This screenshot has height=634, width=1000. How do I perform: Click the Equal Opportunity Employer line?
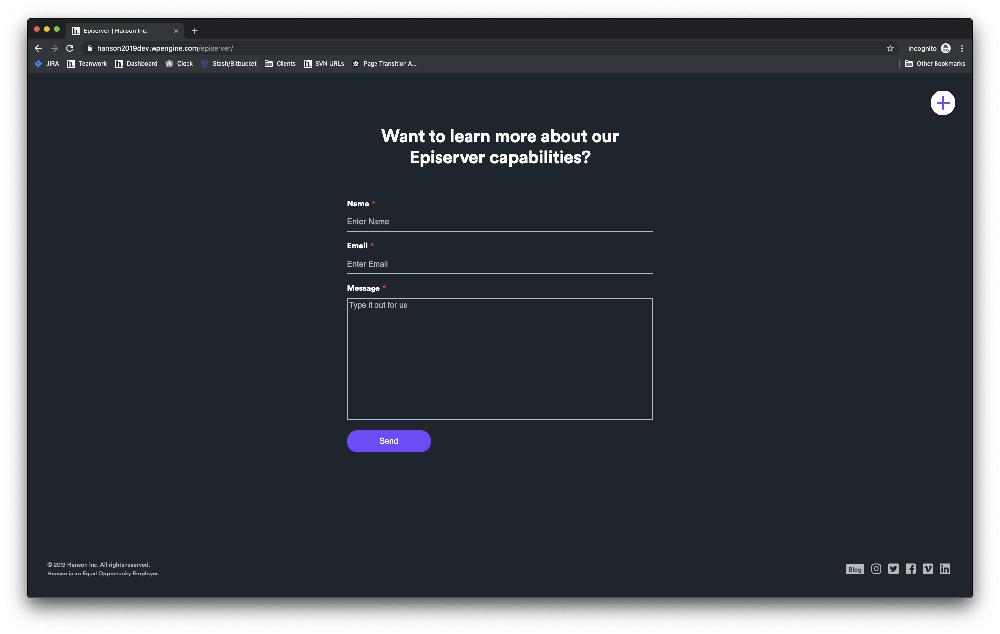[103, 573]
